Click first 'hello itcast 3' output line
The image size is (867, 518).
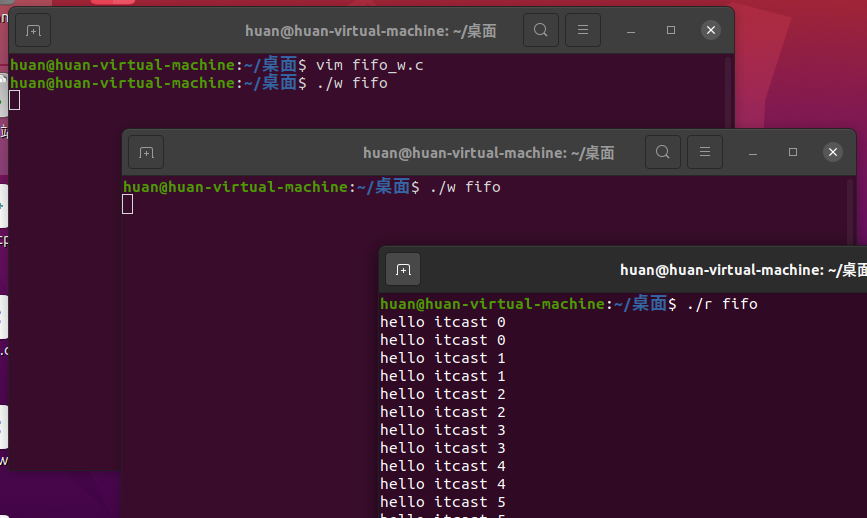tap(443, 430)
